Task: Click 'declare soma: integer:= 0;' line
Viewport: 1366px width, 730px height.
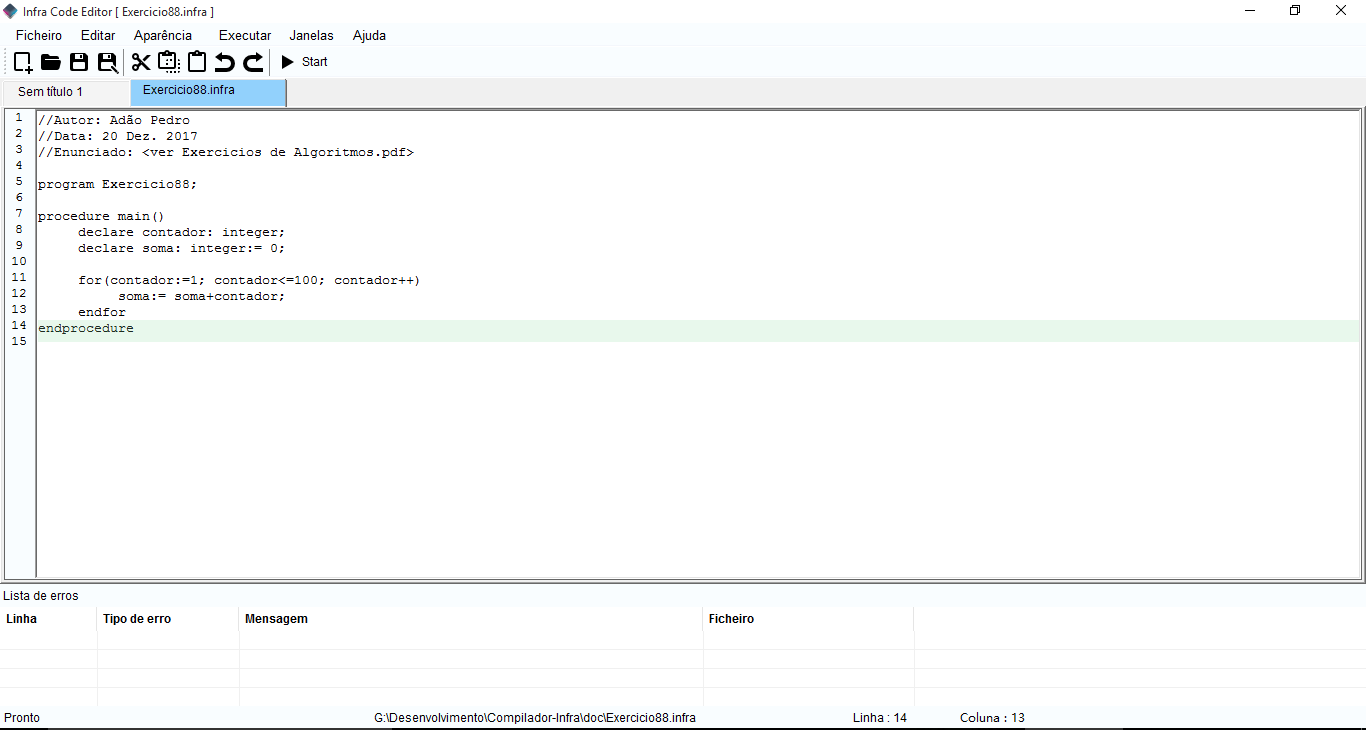Action: point(182,248)
